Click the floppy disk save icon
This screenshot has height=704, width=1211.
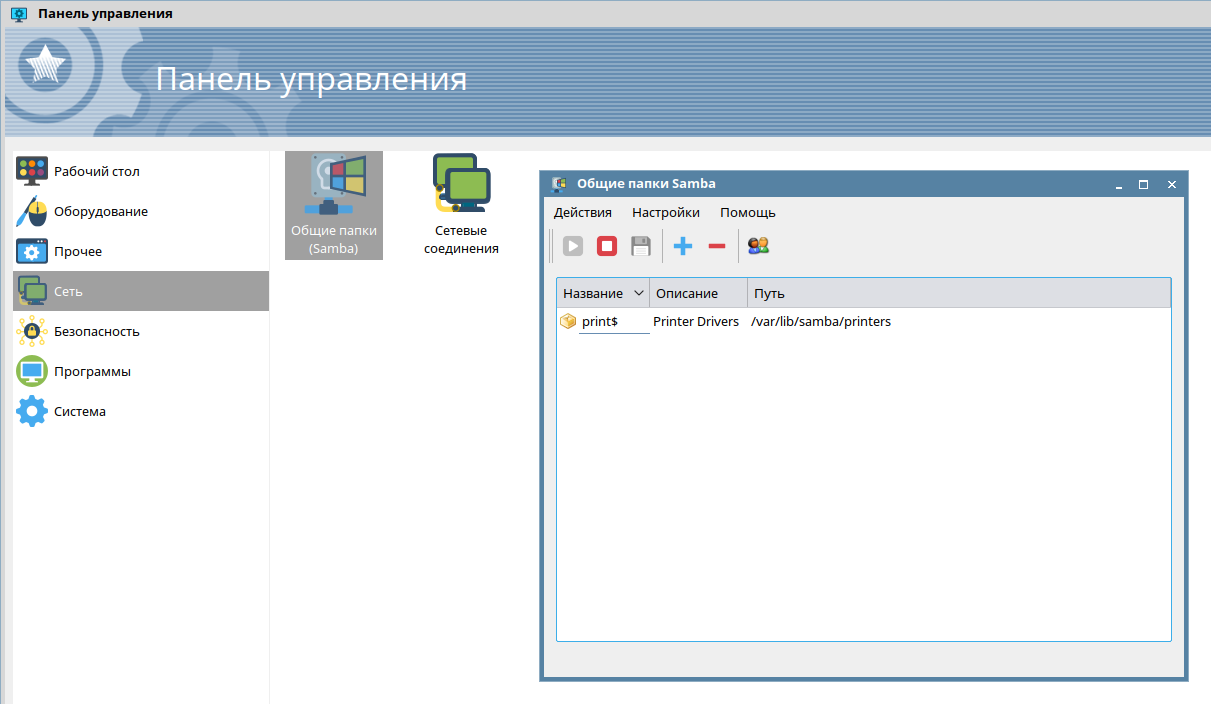(x=641, y=246)
